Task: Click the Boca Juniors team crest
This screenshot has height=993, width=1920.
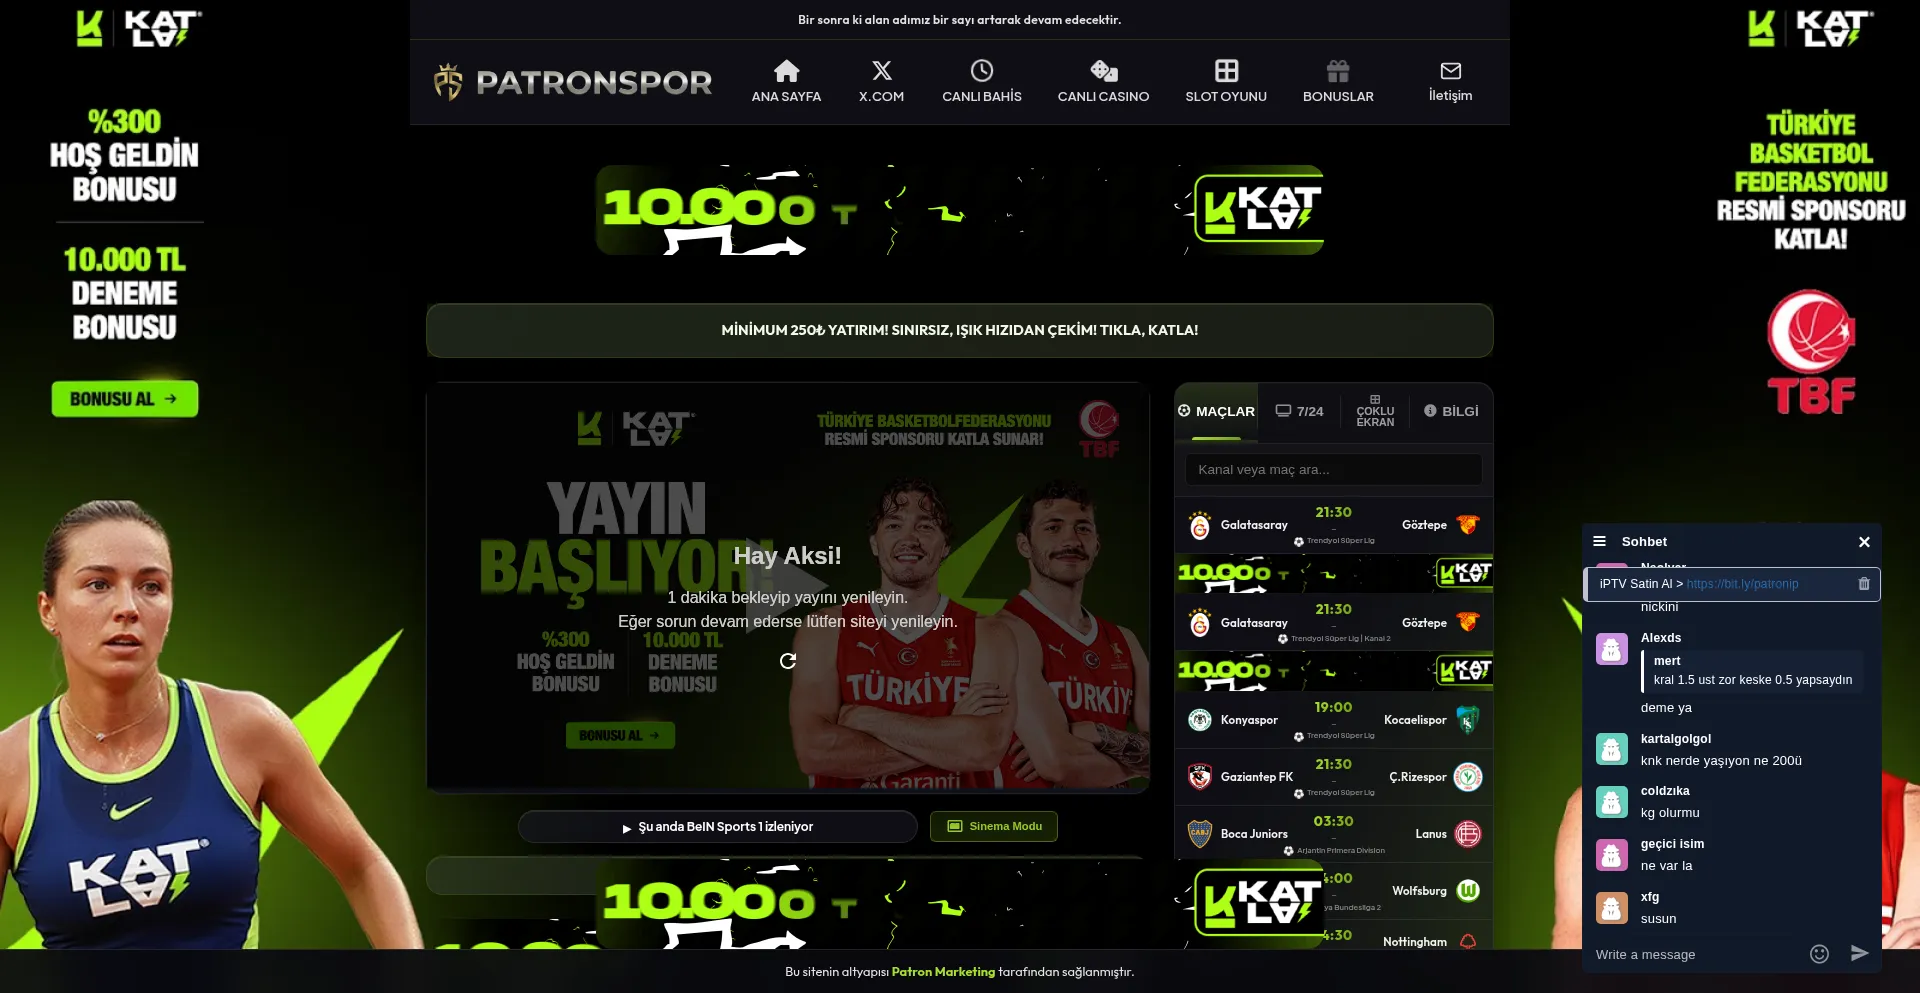Action: (1199, 834)
